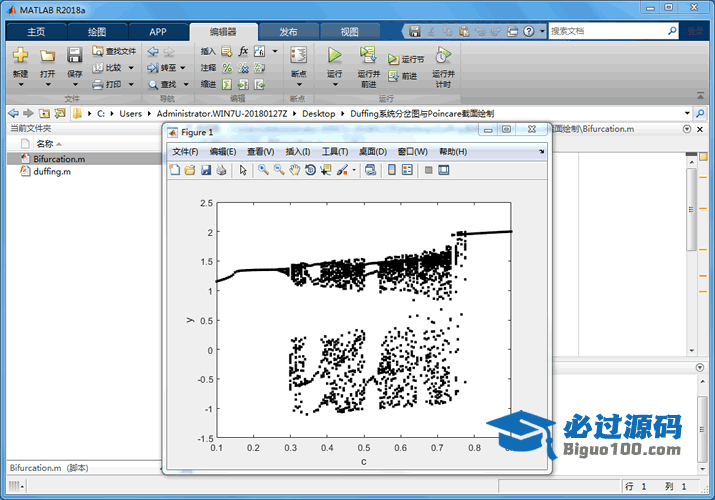Click the search documentation input field
The width and height of the screenshot is (715, 500).
(x=606, y=31)
